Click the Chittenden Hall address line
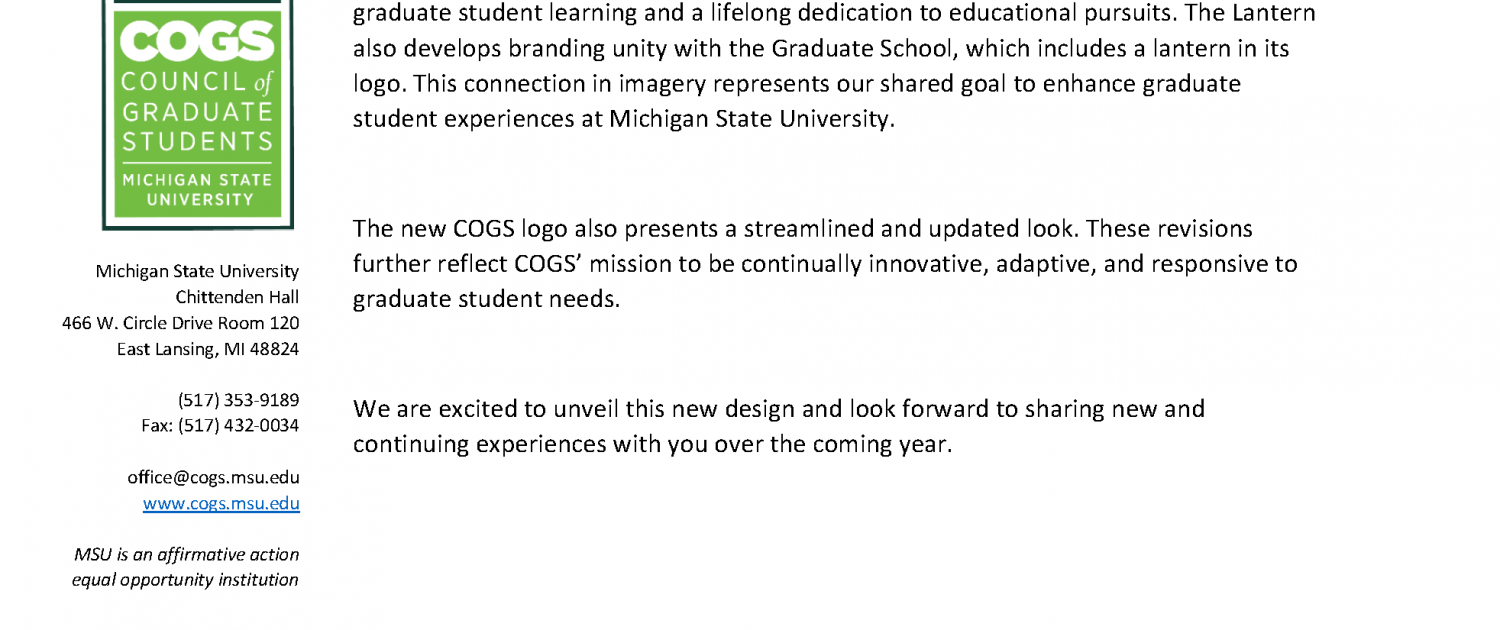This screenshot has width=1500, height=630. tap(237, 297)
